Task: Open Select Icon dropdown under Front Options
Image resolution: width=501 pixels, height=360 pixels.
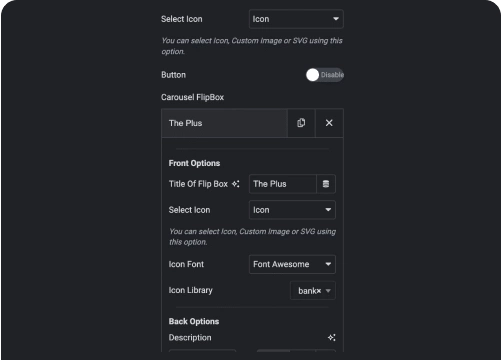Action: pos(292,210)
